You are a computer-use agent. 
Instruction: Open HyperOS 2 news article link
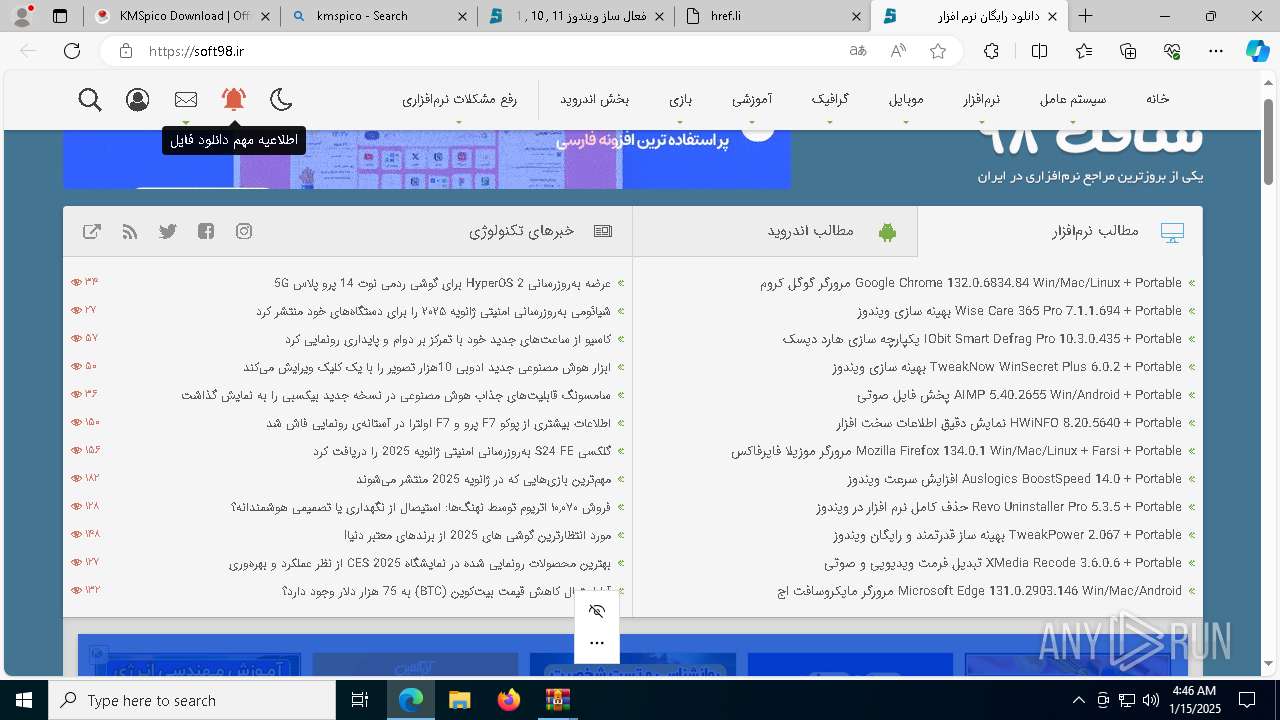pos(442,283)
